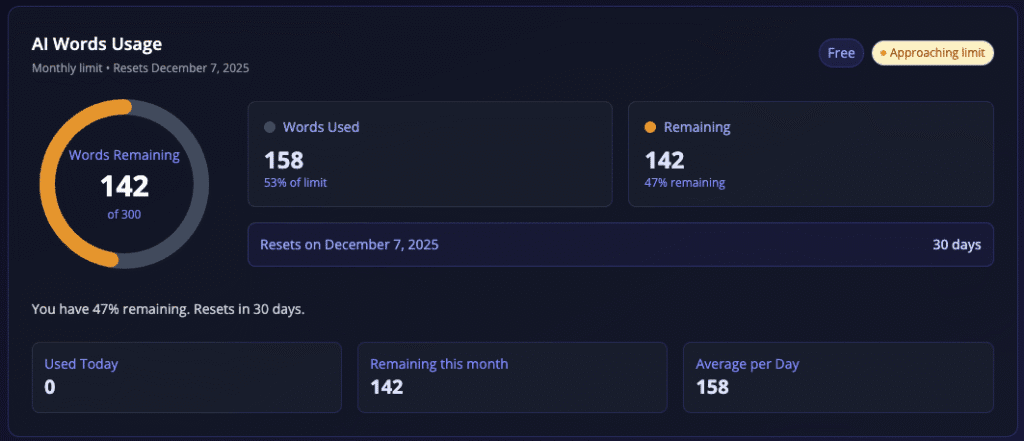
Task: Click the Resets on December 7, 2025 bar
Action: pos(620,244)
